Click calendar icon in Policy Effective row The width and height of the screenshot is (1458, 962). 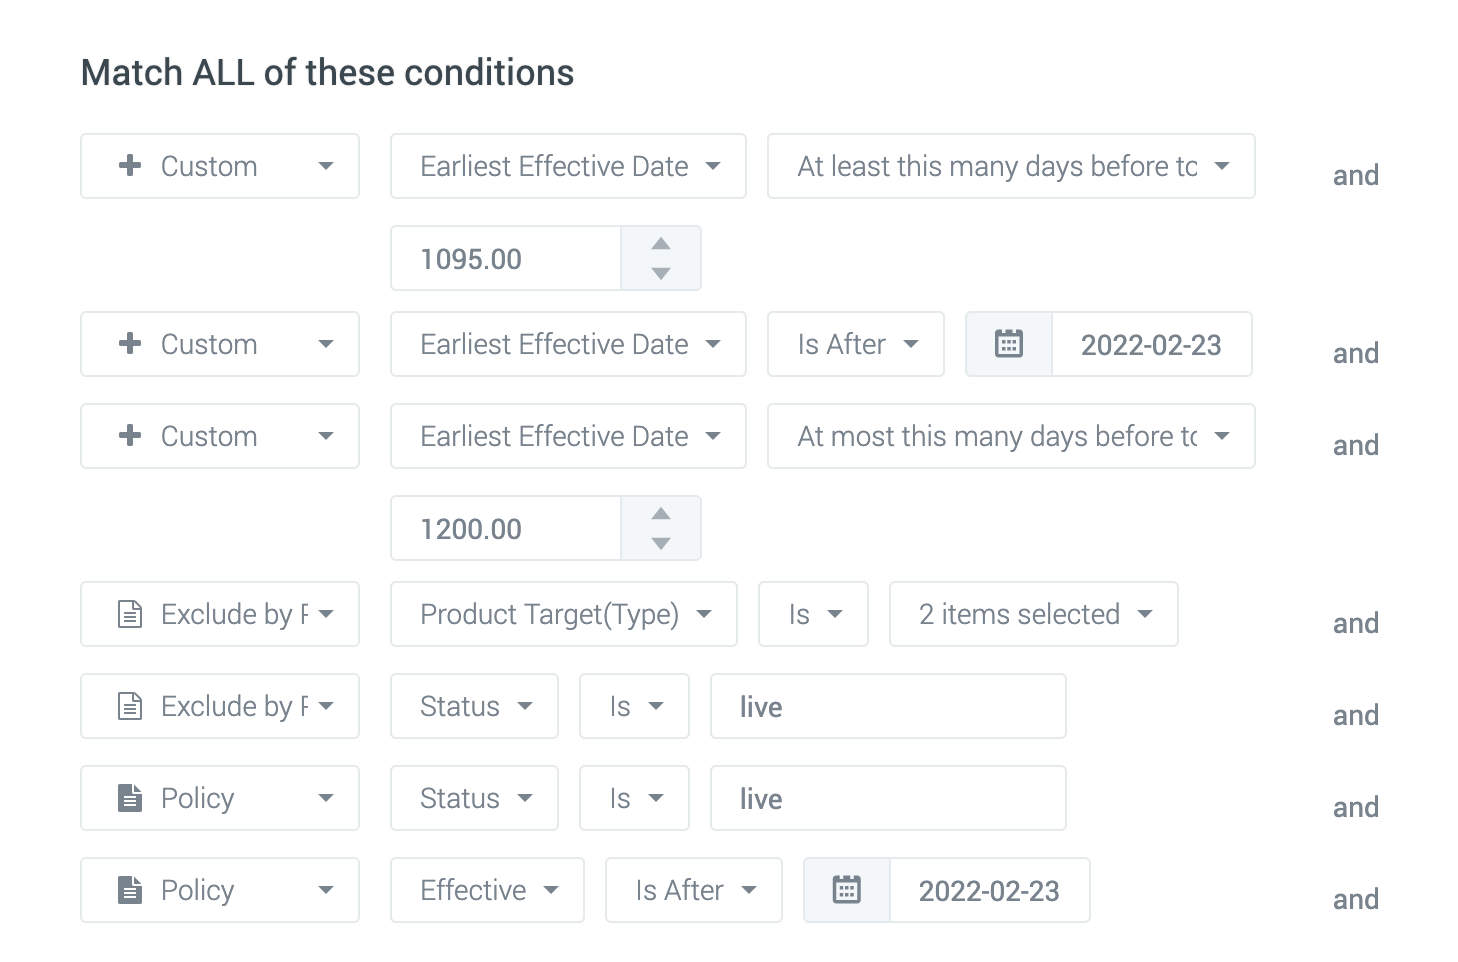point(846,890)
